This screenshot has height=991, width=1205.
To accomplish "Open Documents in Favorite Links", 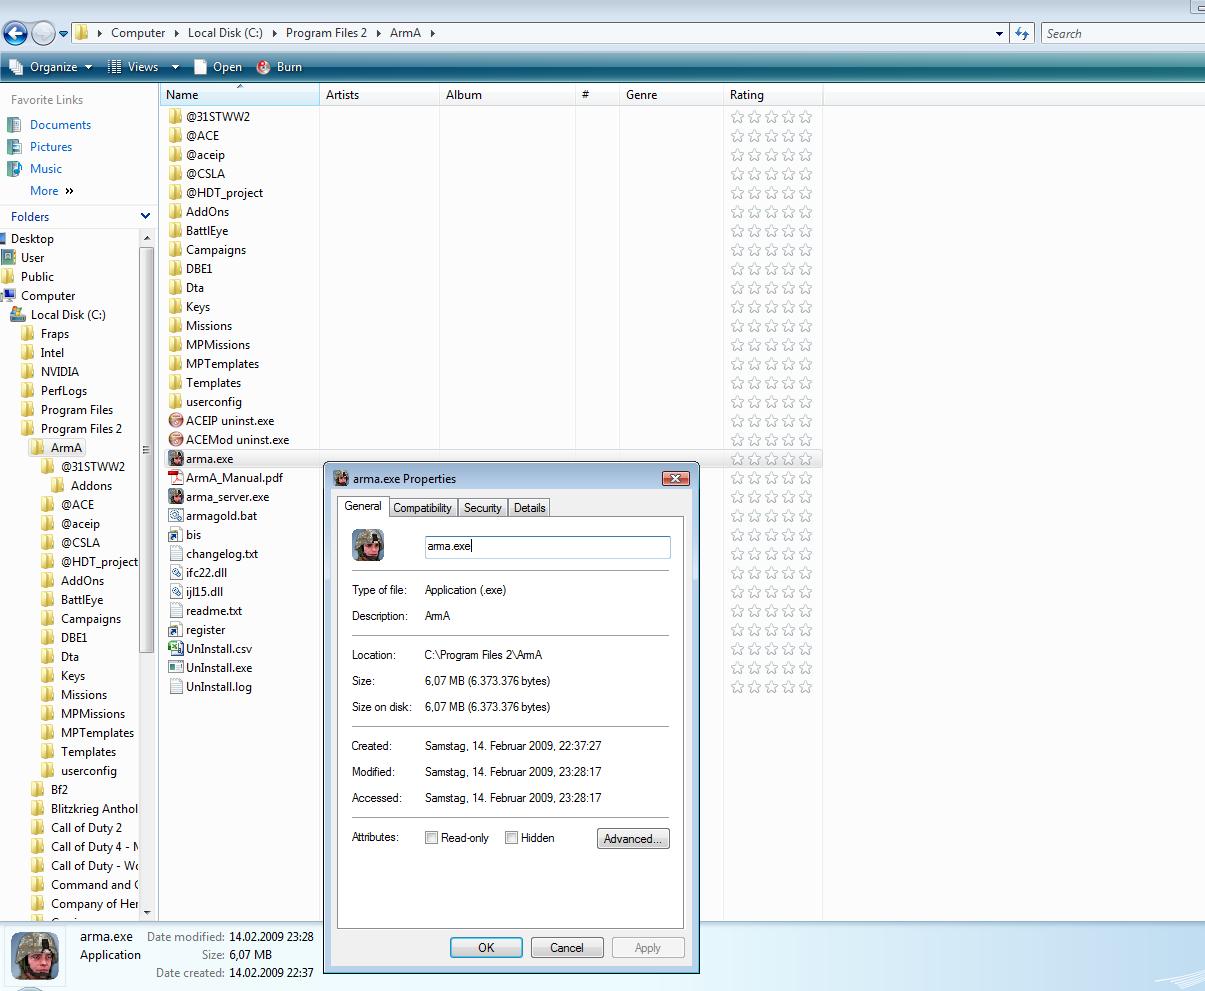I will (60, 125).
